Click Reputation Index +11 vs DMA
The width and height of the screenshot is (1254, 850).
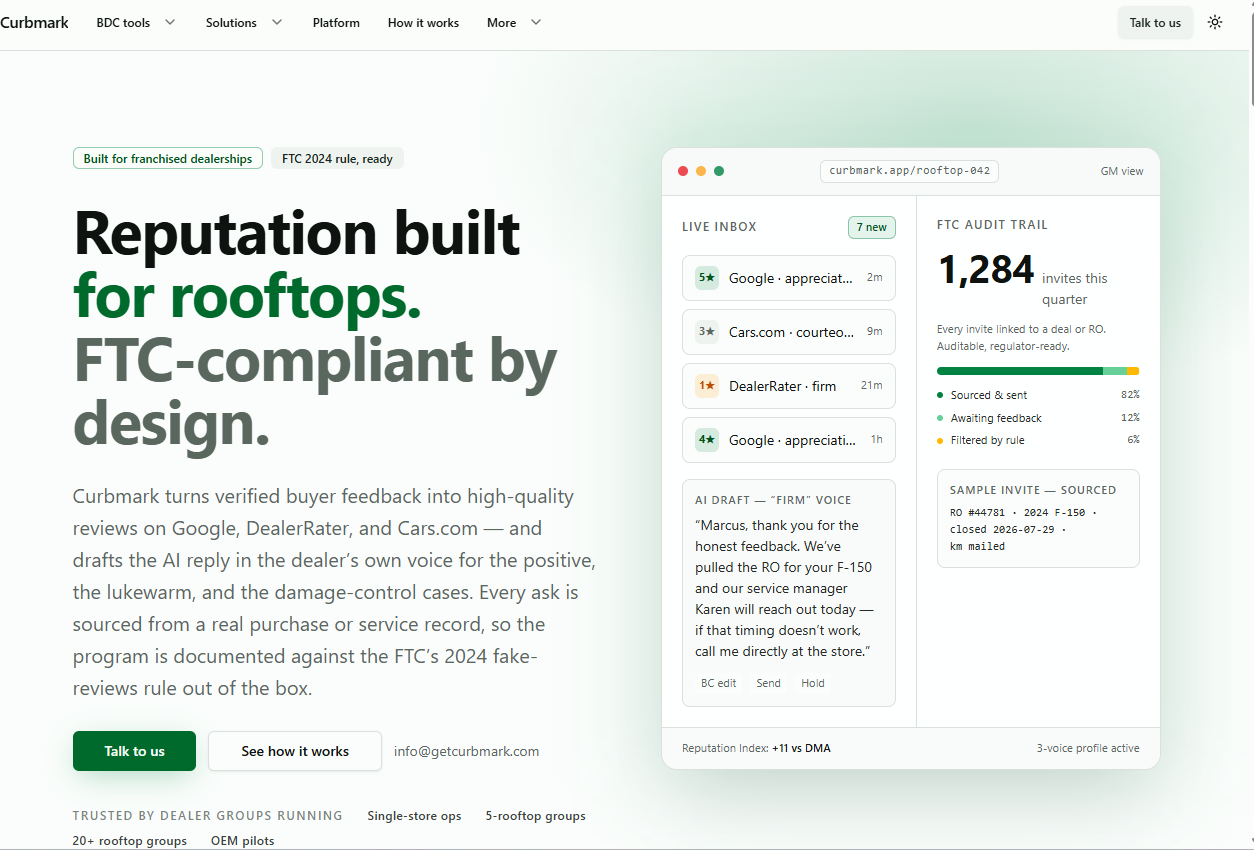point(756,748)
